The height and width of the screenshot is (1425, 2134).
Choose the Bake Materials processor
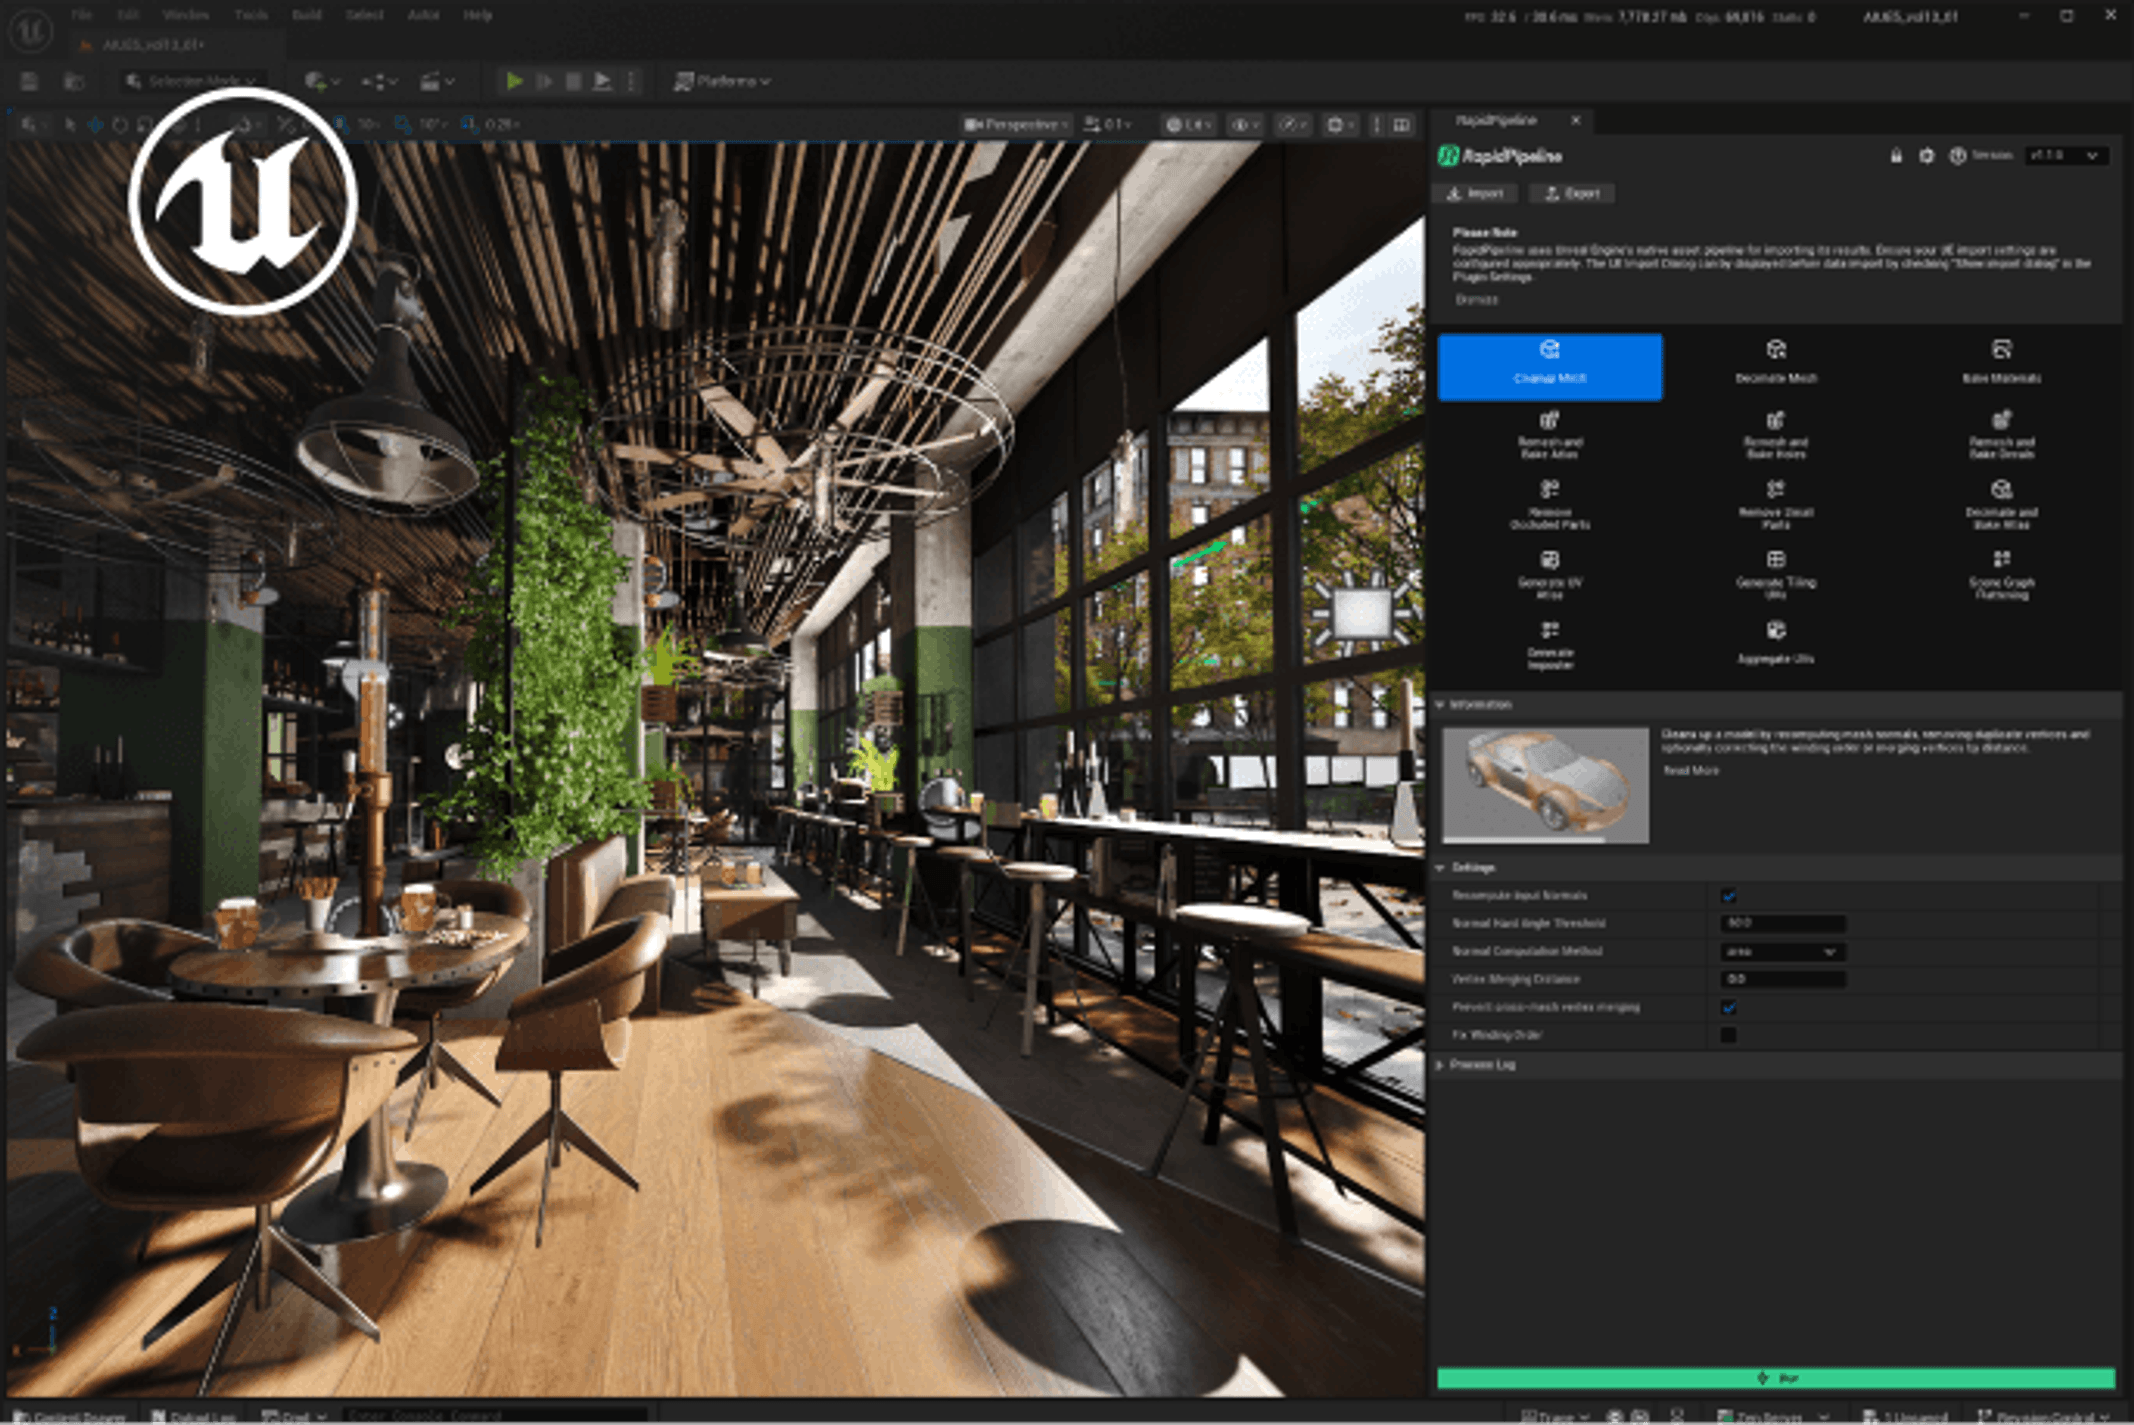(2000, 362)
